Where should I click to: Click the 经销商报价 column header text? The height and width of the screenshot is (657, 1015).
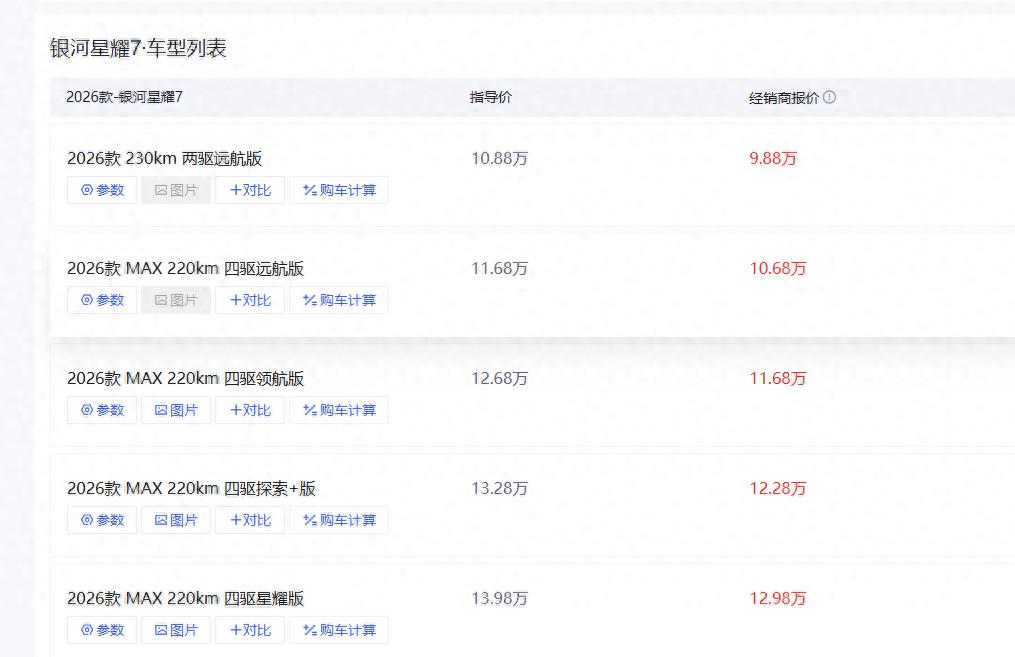(x=784, y=98)
